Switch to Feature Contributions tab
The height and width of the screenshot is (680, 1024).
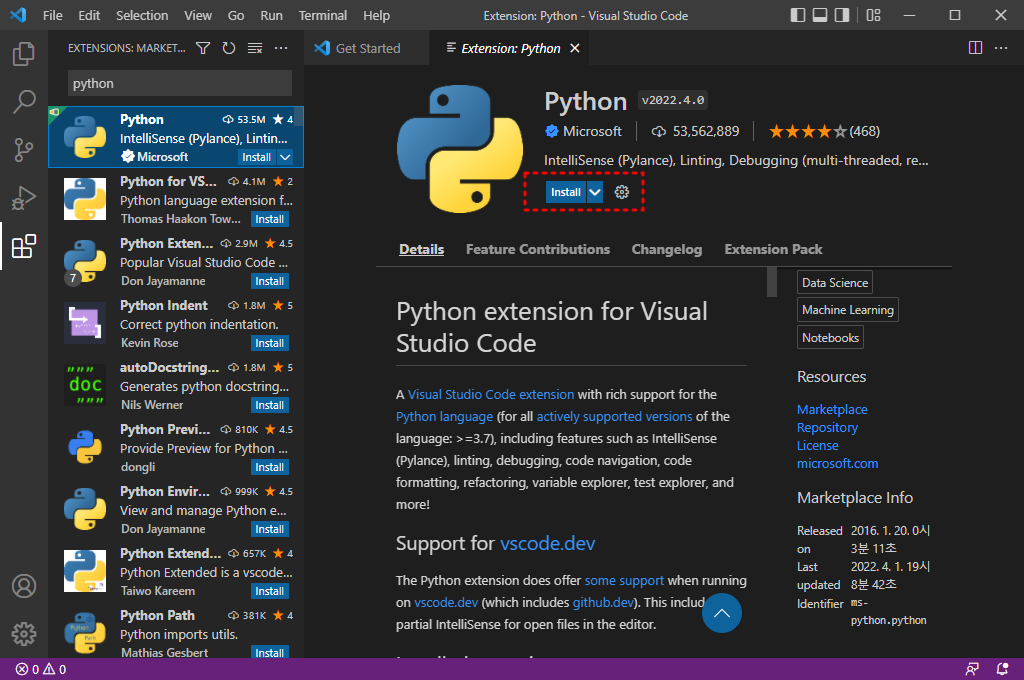[x=537, y=249]
